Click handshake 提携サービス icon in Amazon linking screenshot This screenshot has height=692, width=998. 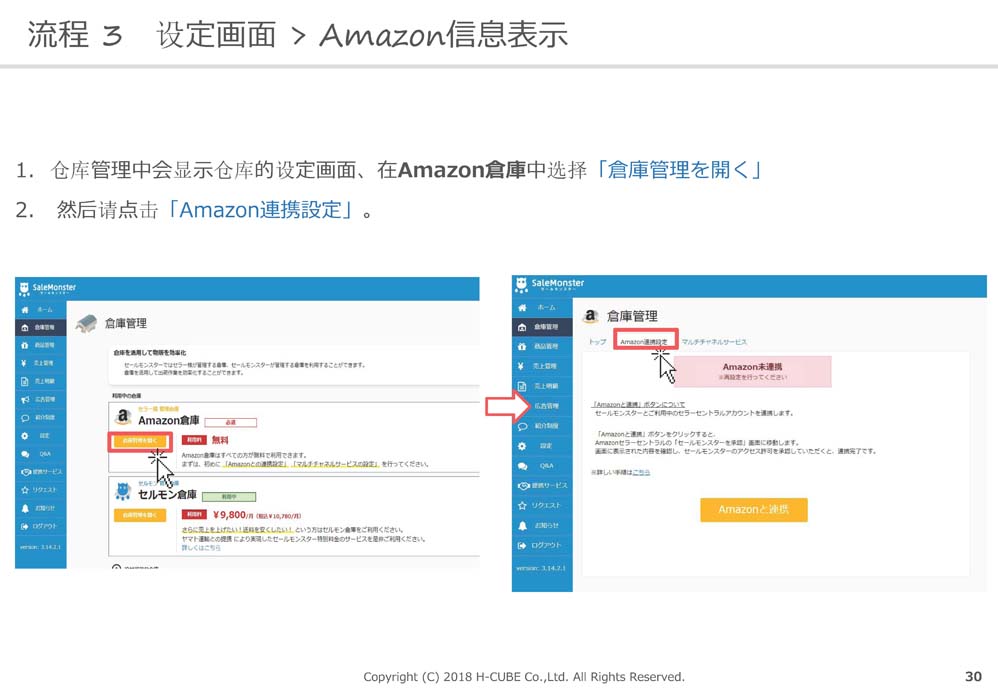click(524, 486)
